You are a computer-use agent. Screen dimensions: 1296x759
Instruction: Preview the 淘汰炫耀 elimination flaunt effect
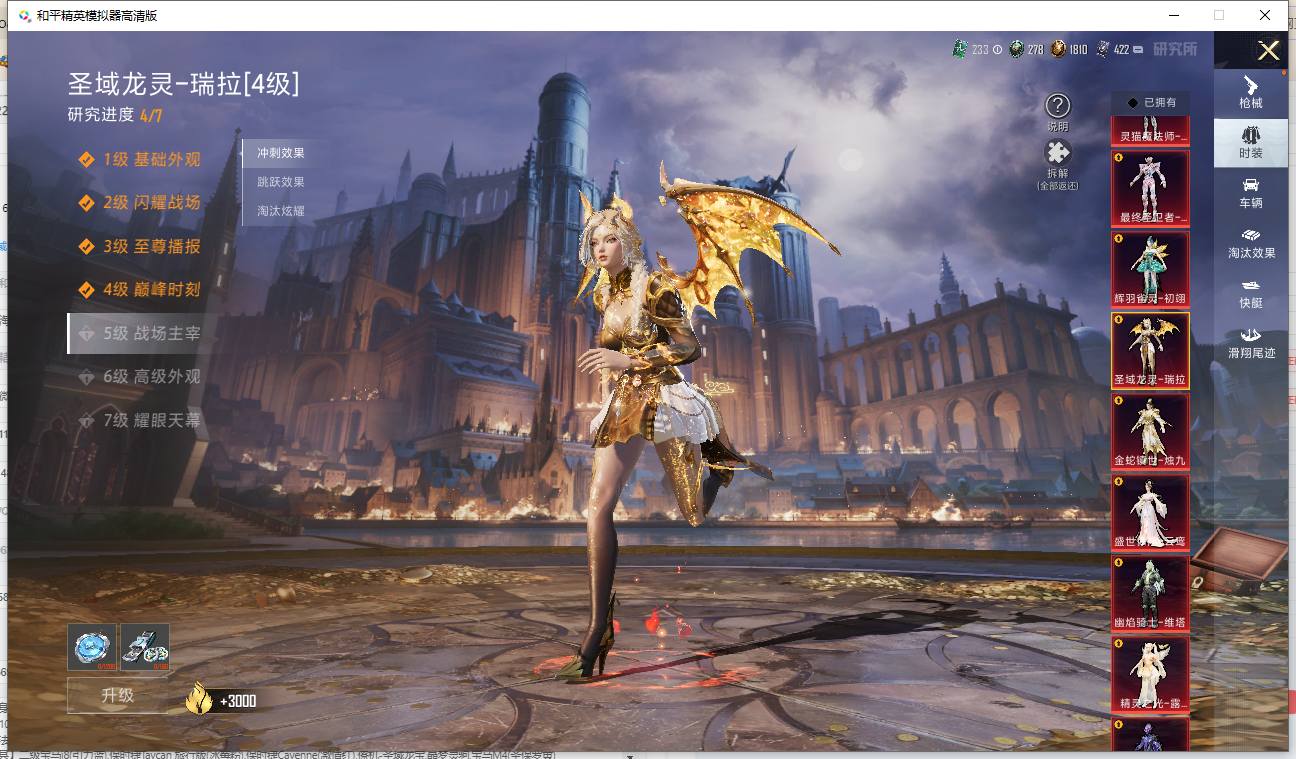tap(281, 211)
